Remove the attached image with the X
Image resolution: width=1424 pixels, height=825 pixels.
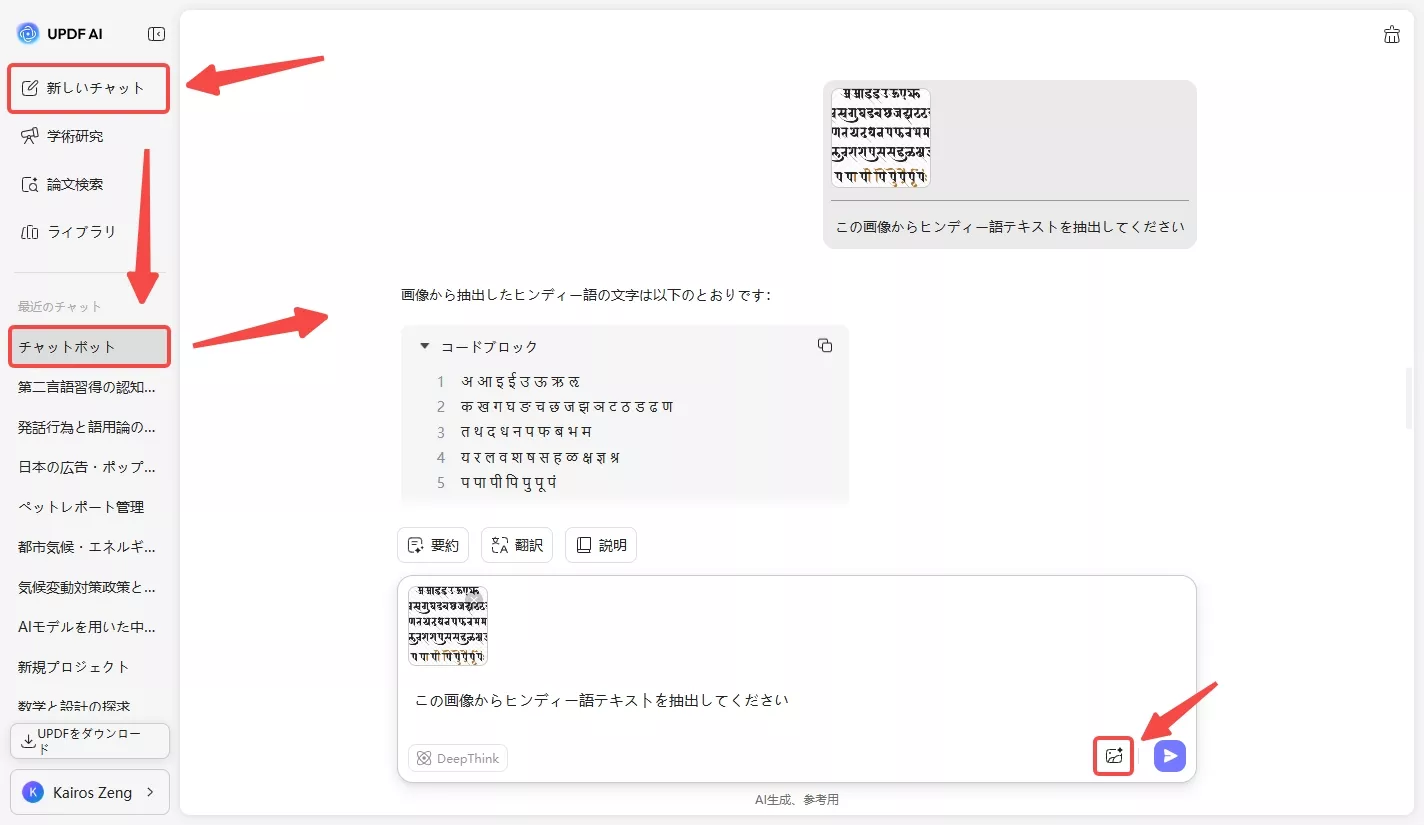(474, 597)
